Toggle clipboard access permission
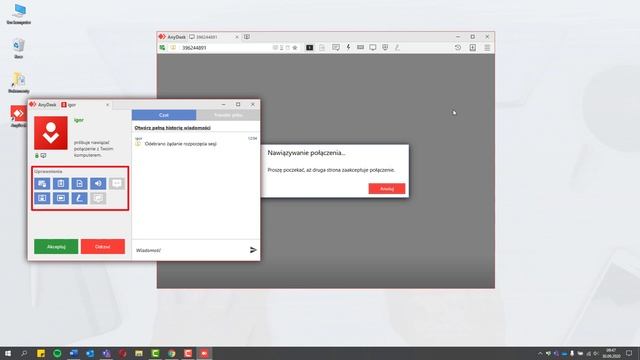The image size is (640, 360). click(61, 184)
